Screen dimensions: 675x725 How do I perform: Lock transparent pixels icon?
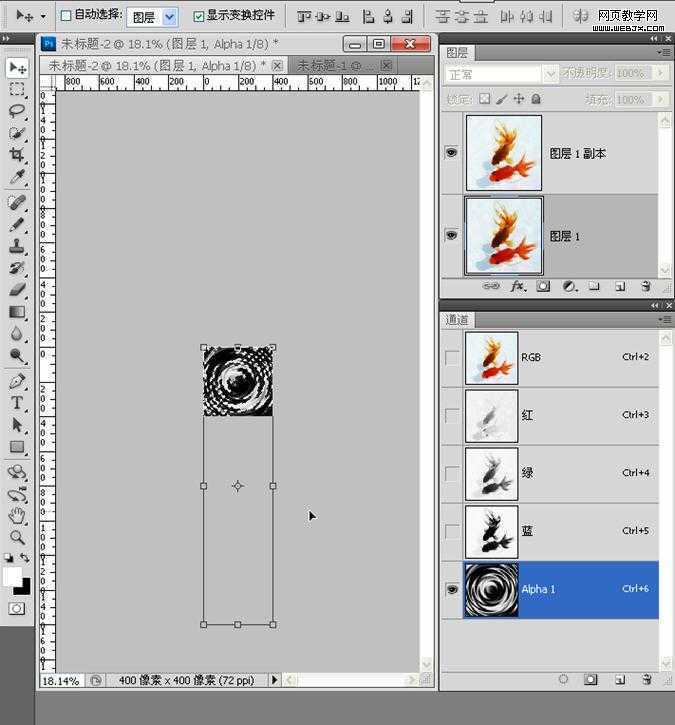click(x=485, y=98)
